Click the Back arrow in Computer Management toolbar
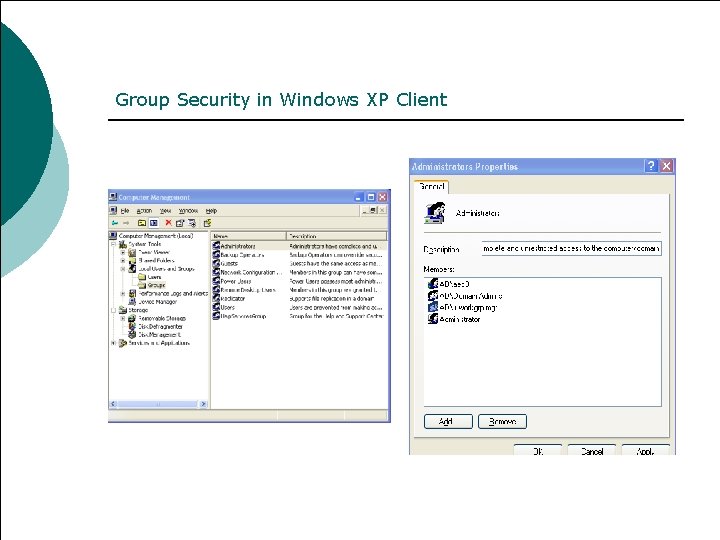 pos(114,223)
